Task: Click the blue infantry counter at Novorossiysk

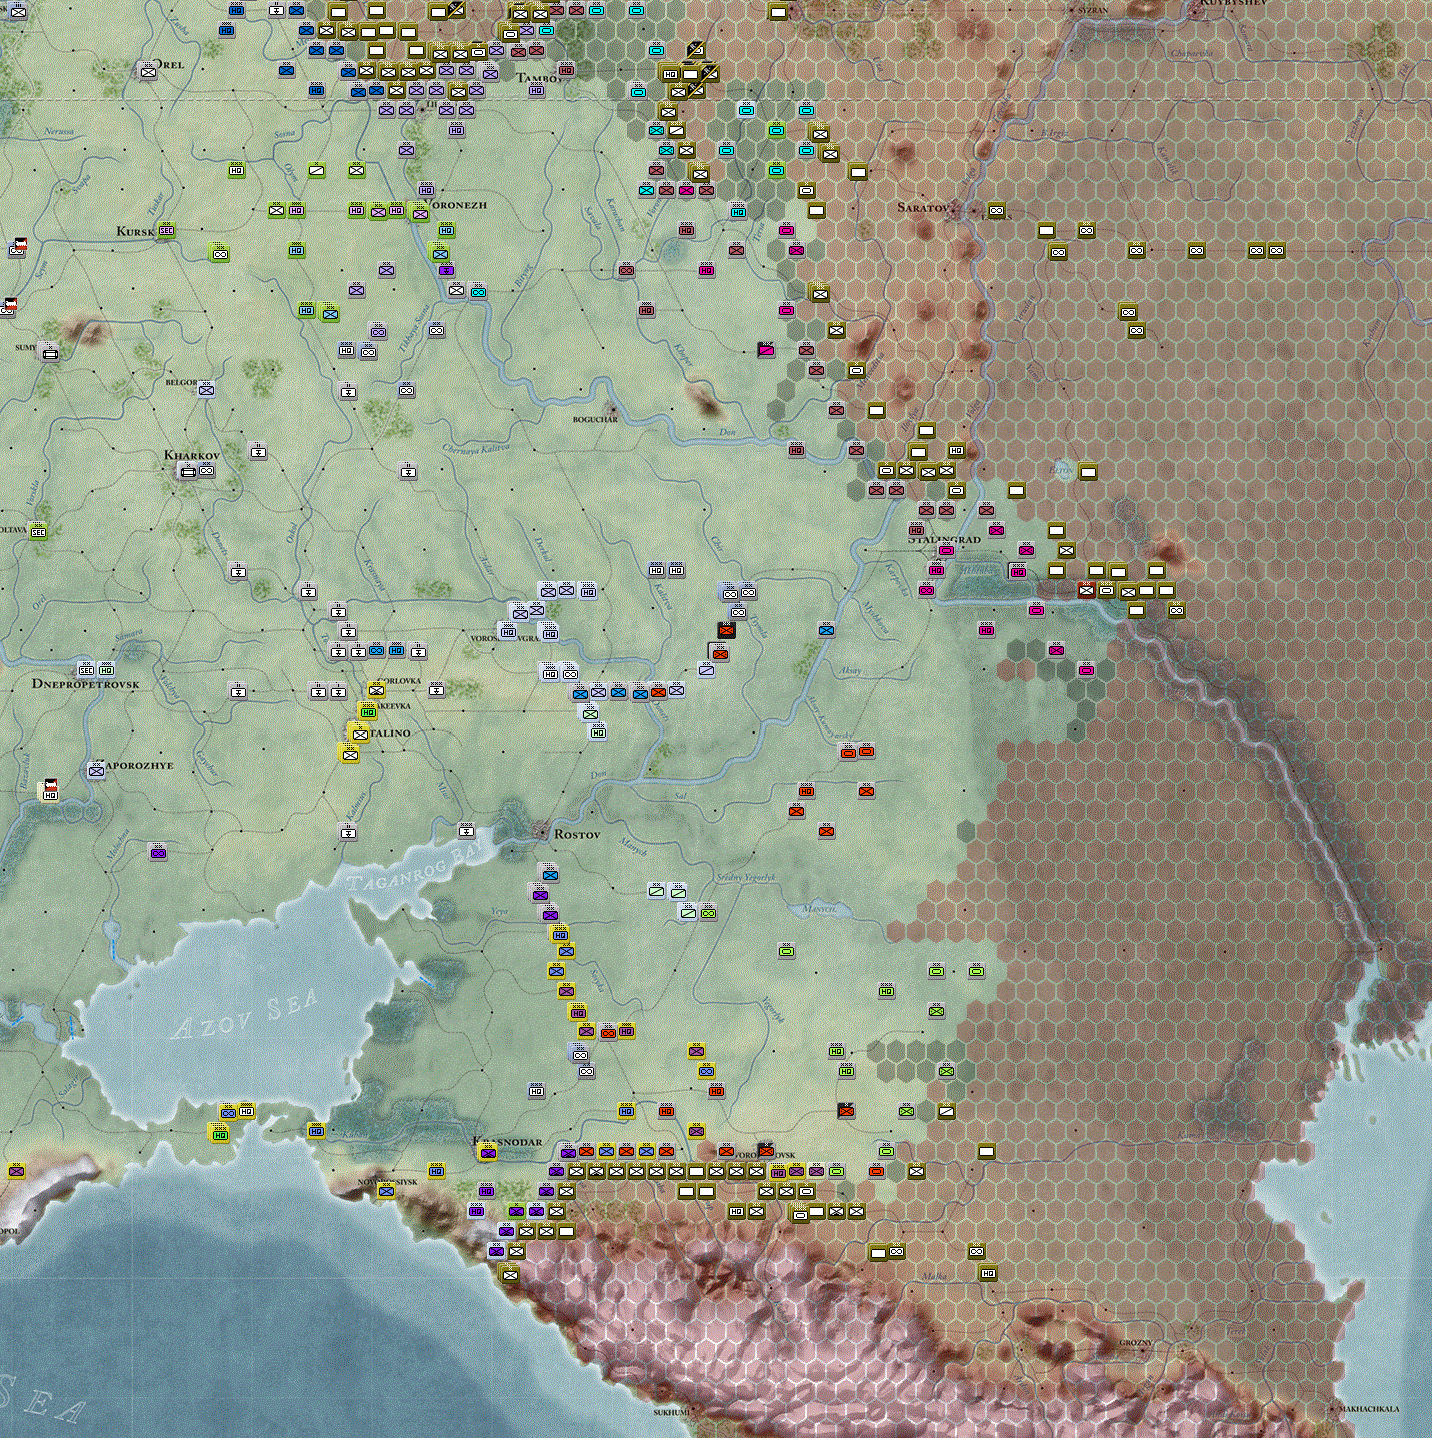Action: (386, 1190)
